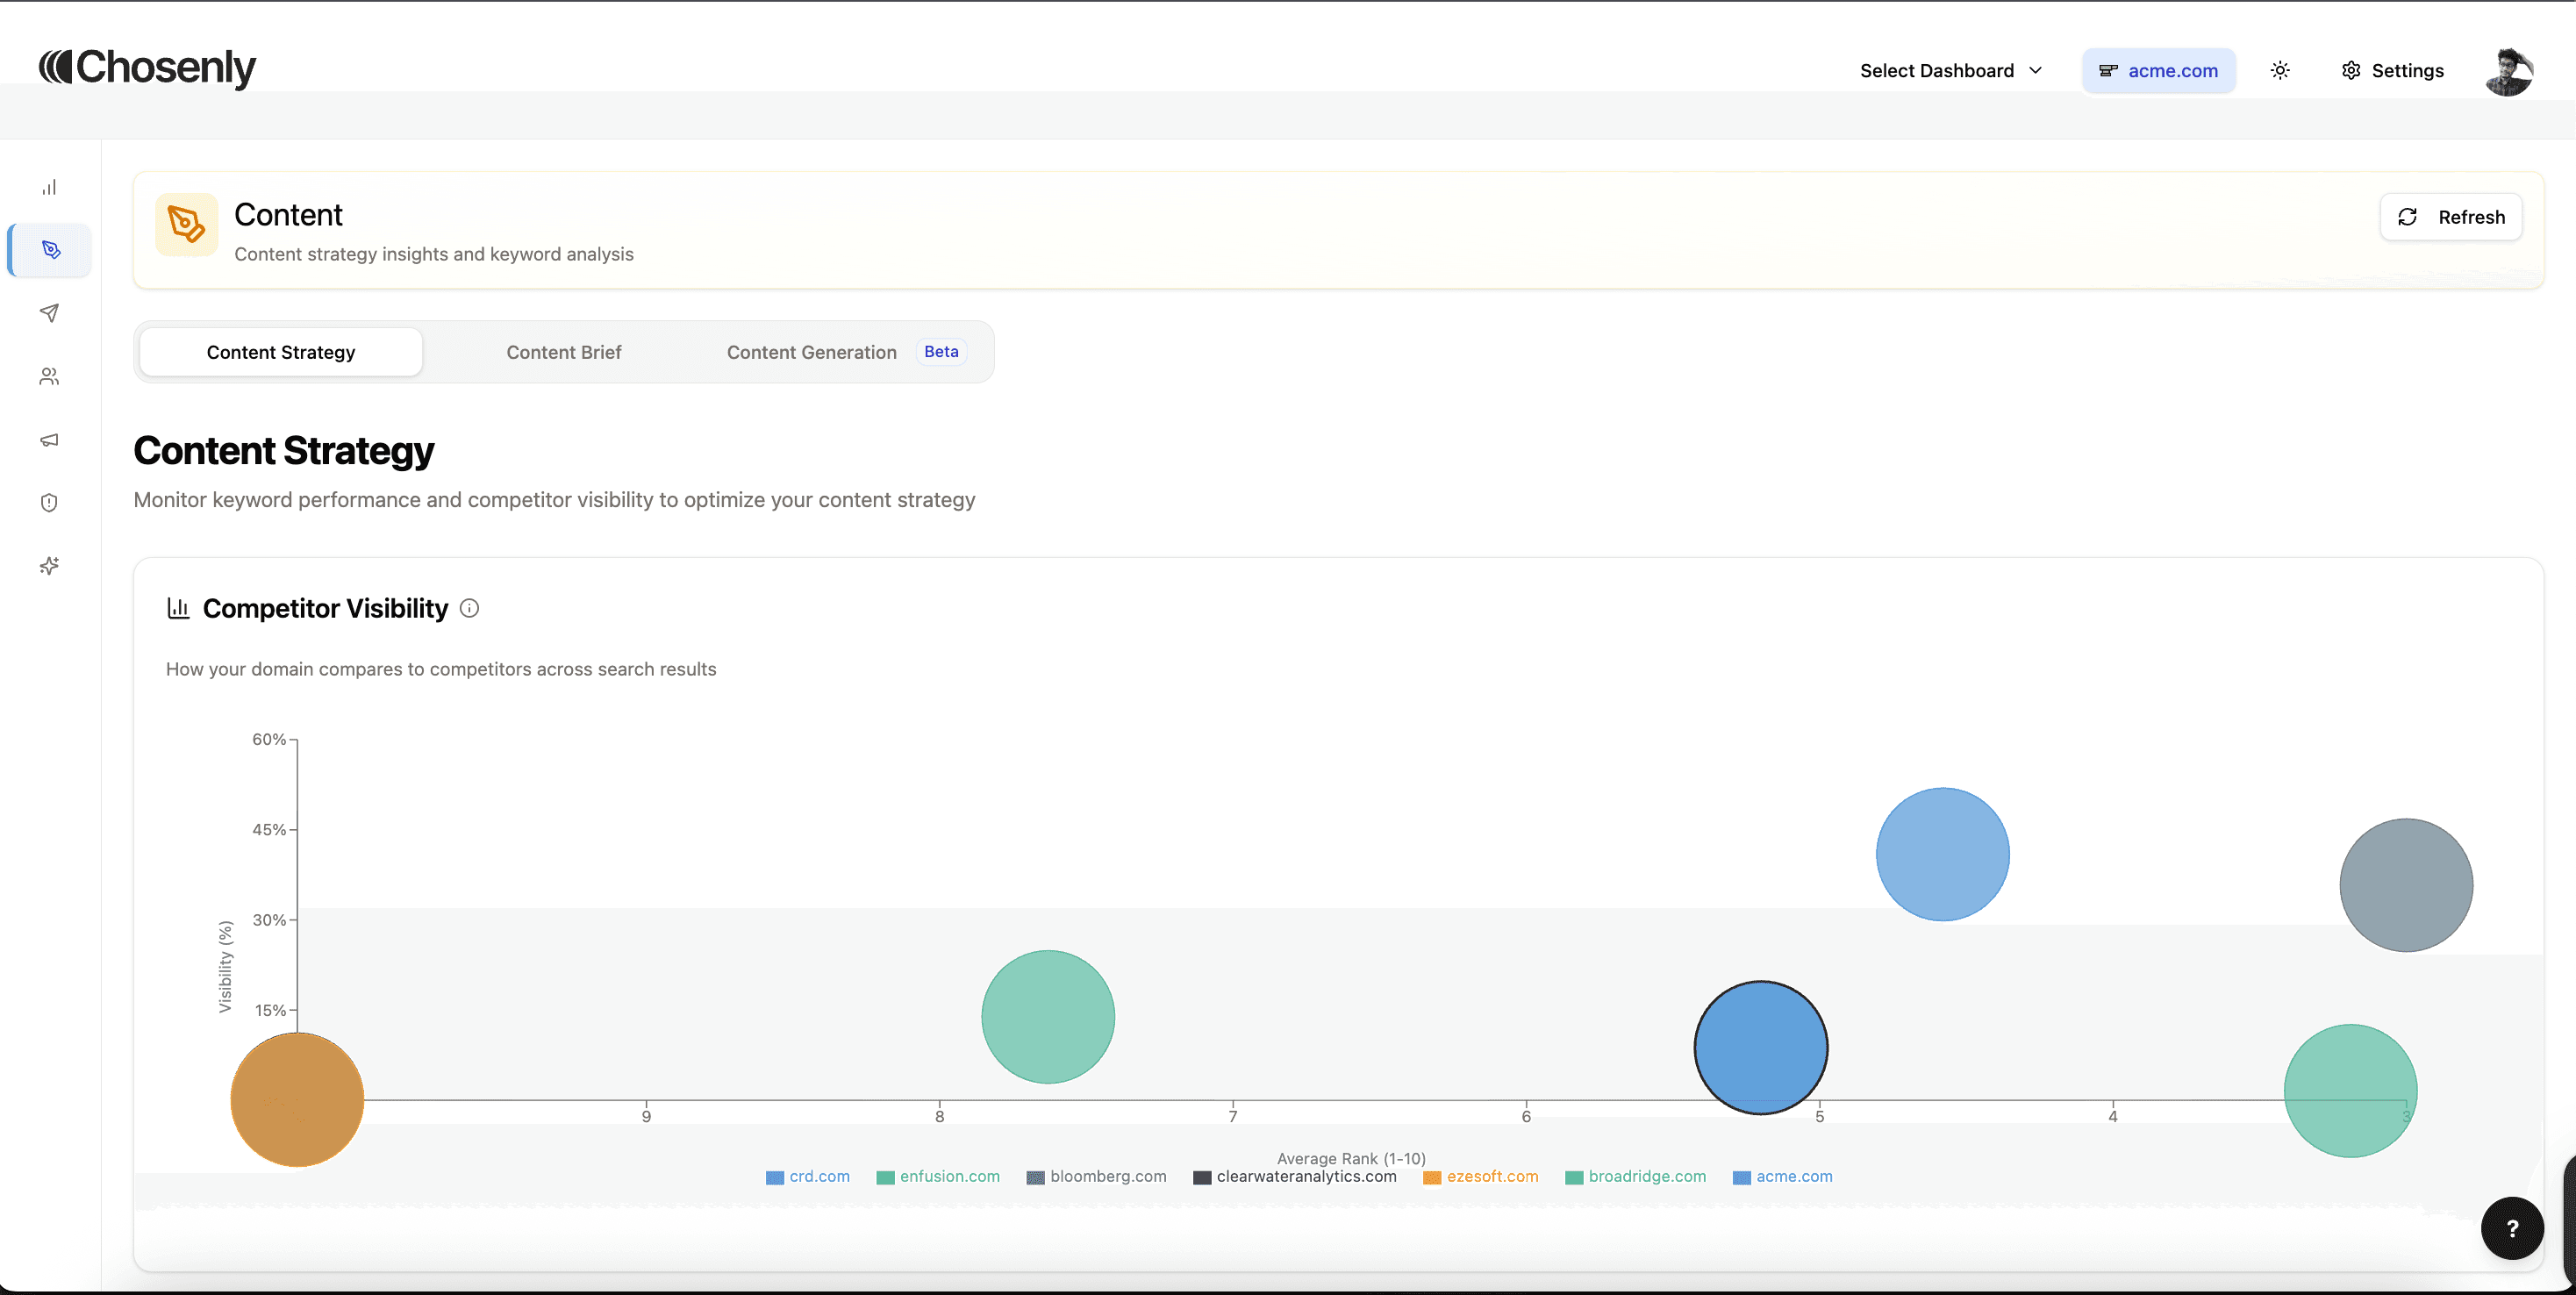Click the sparkles sidebar icon
This screenshot has width=2576, height=1295.
[49, 566]
